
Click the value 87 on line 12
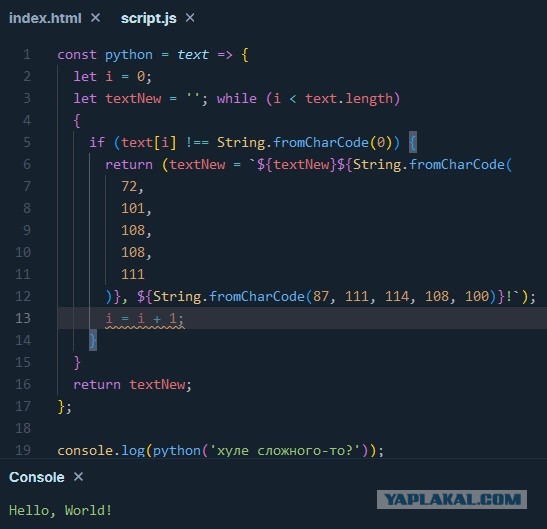(321, 297)
